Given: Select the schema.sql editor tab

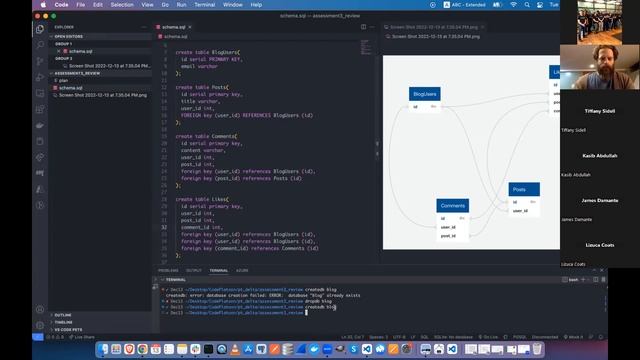Looking at the screenshot, I should [x=173, y=27].
